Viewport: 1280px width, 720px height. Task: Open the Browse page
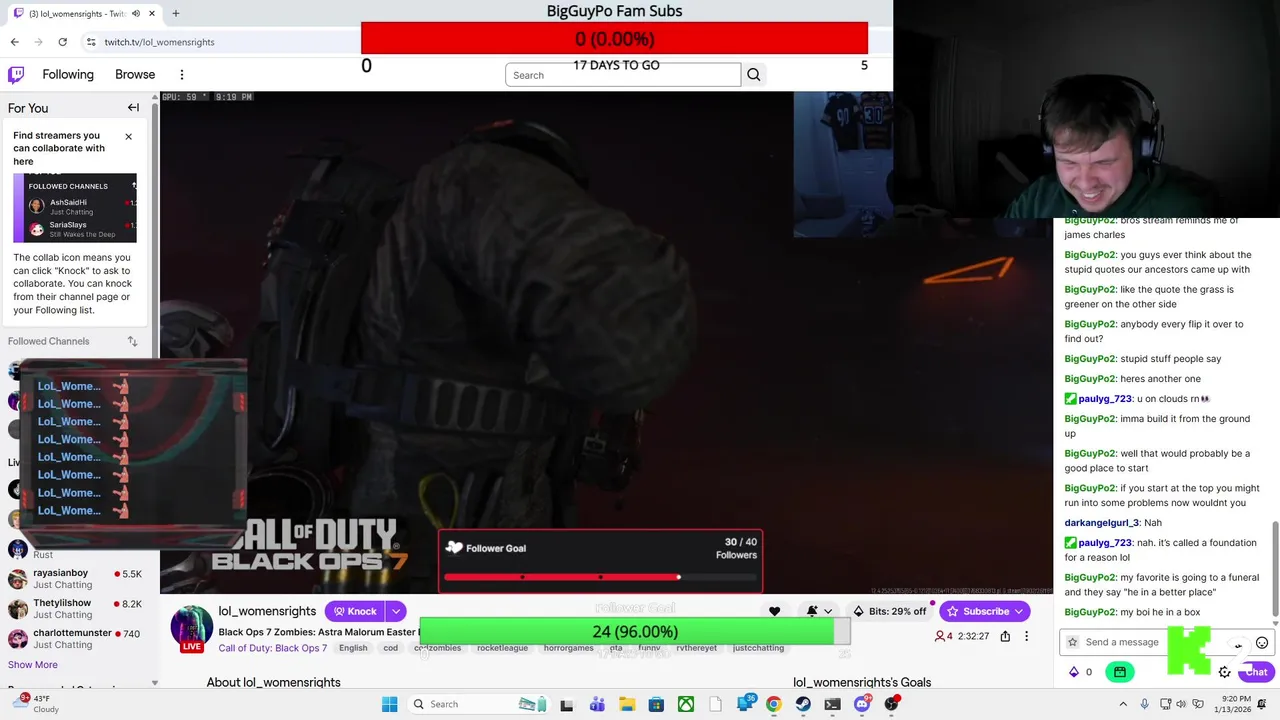[x=135, y=74]
